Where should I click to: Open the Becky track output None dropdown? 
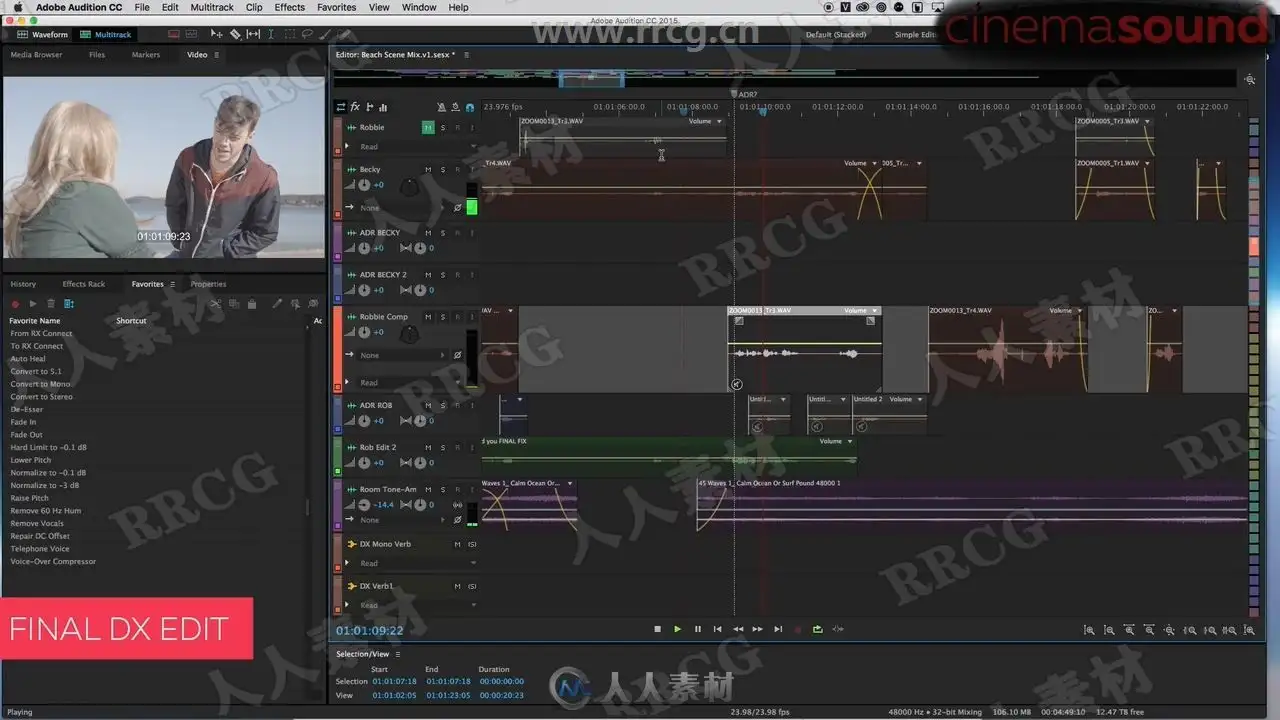tap(402, 208)
